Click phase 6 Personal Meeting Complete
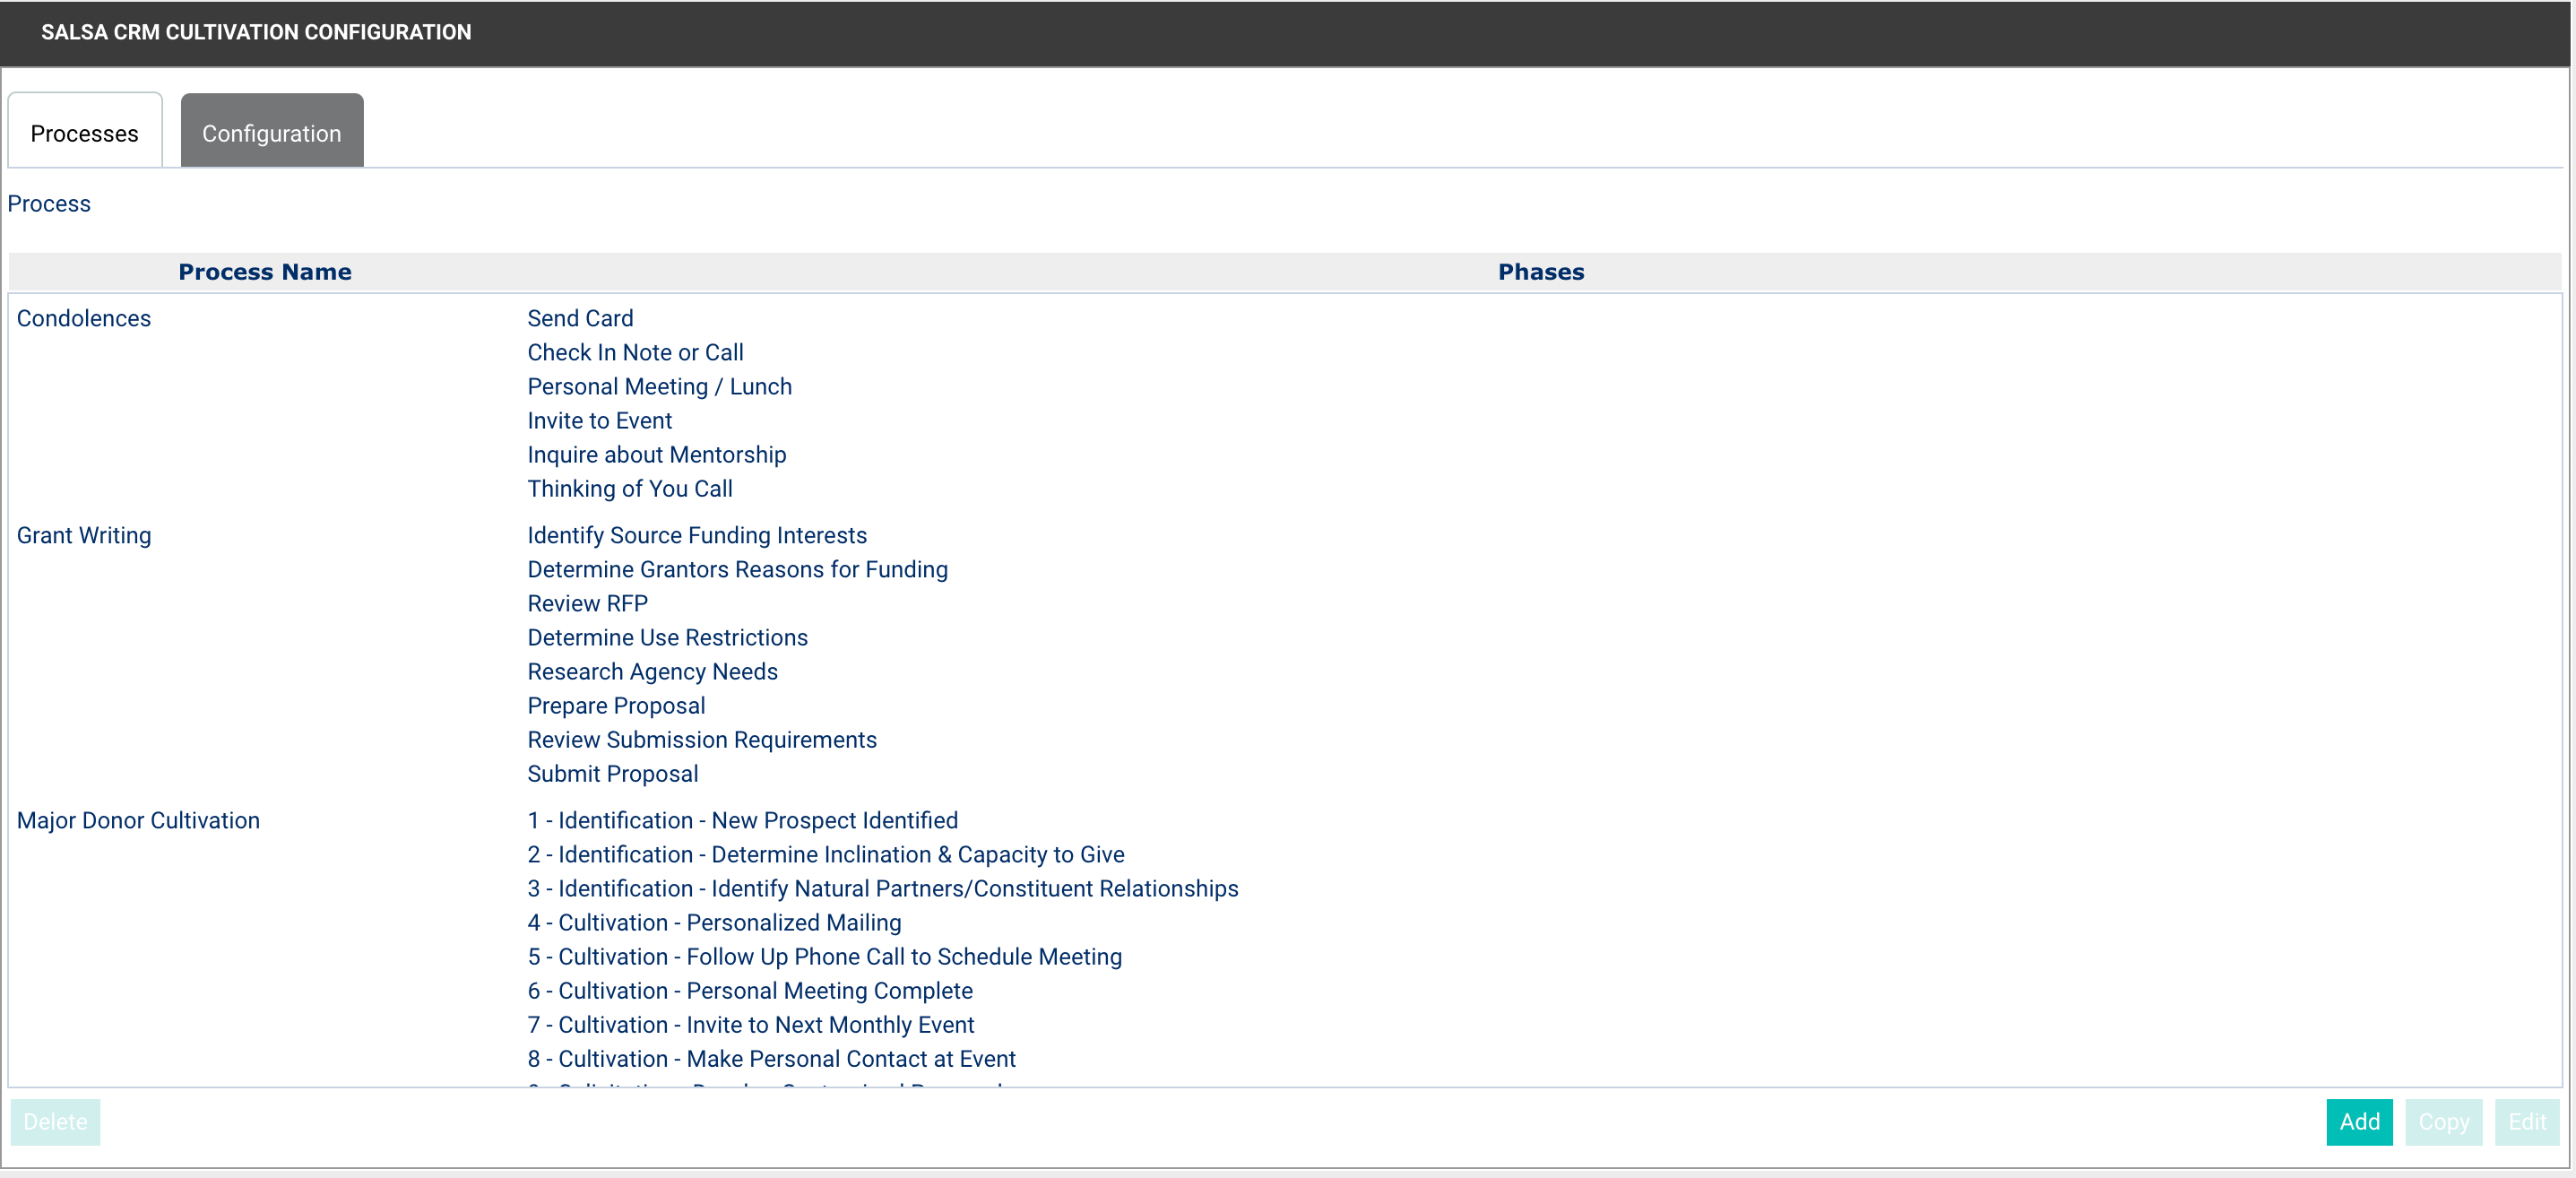 coord(750,990)
